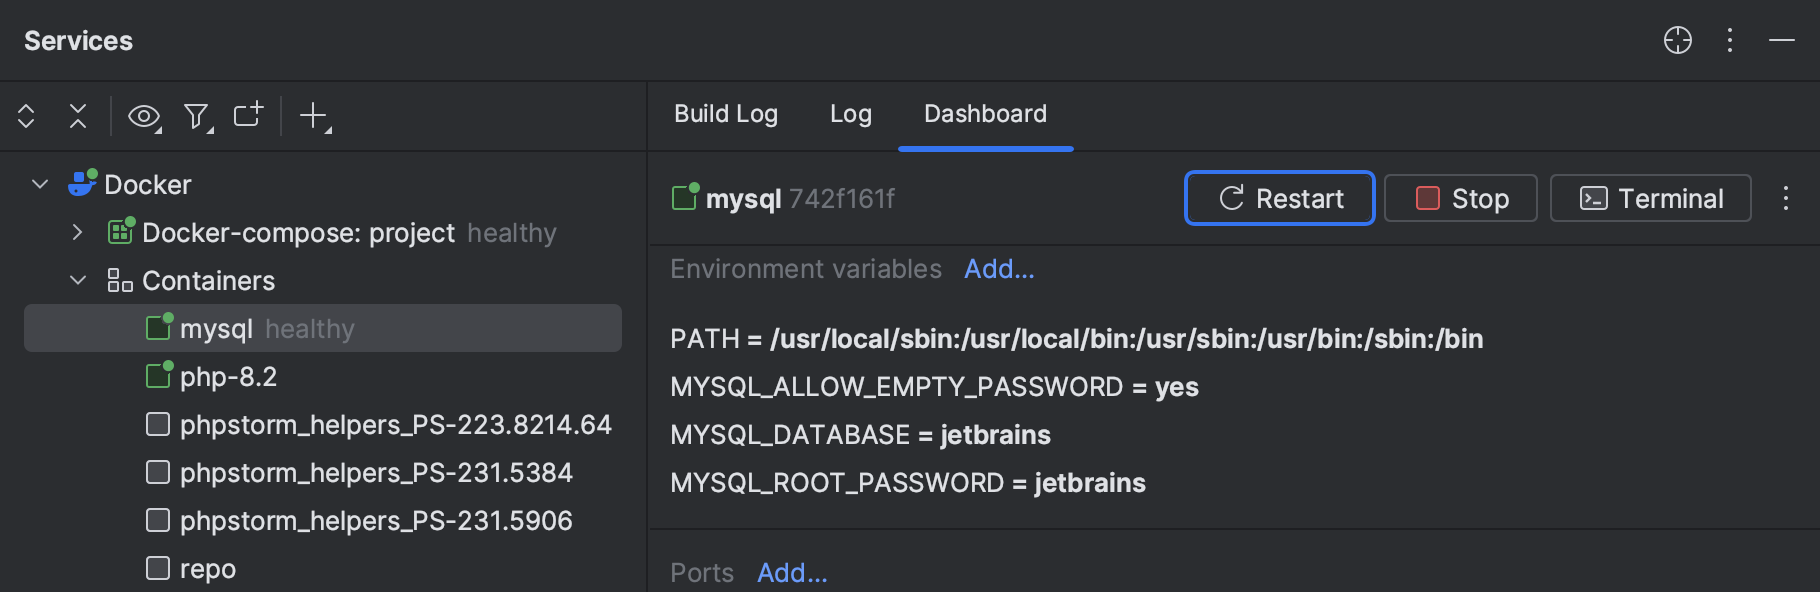Open Terminal for mysql container
This screenshot has height=592, width=1820.
[x=1650, y=198]
